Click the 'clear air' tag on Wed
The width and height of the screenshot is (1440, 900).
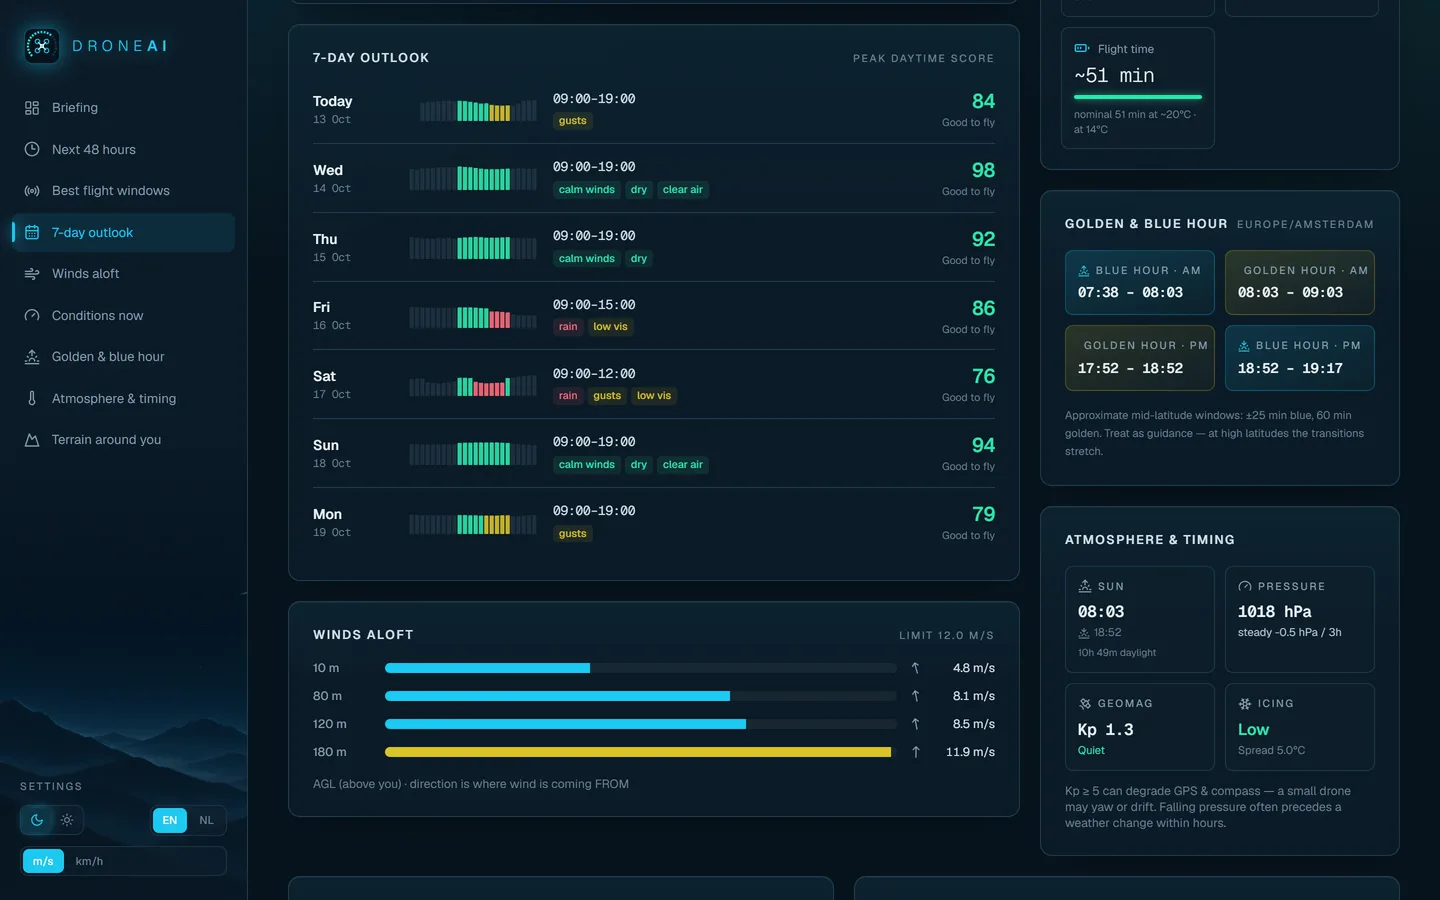[683, 190]
